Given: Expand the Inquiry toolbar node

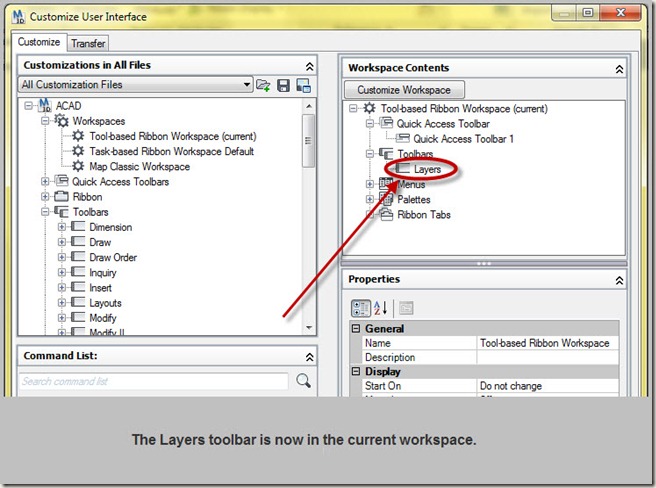Looking at the screenshot, I should point(62,272).
